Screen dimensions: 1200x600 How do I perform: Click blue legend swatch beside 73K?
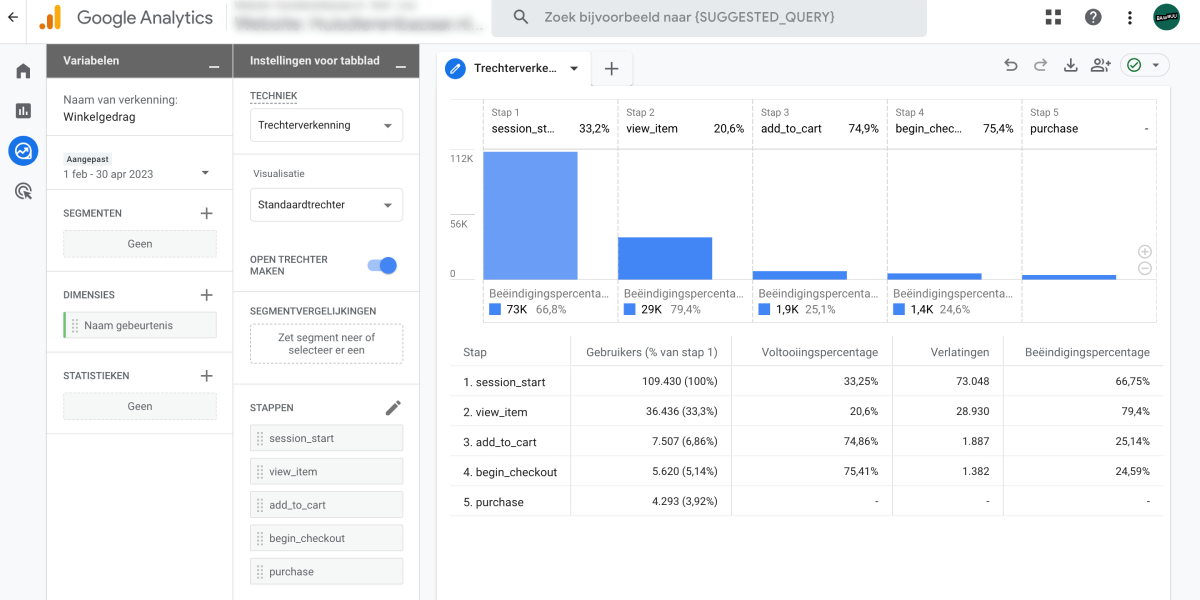click(x=495, y=310)
